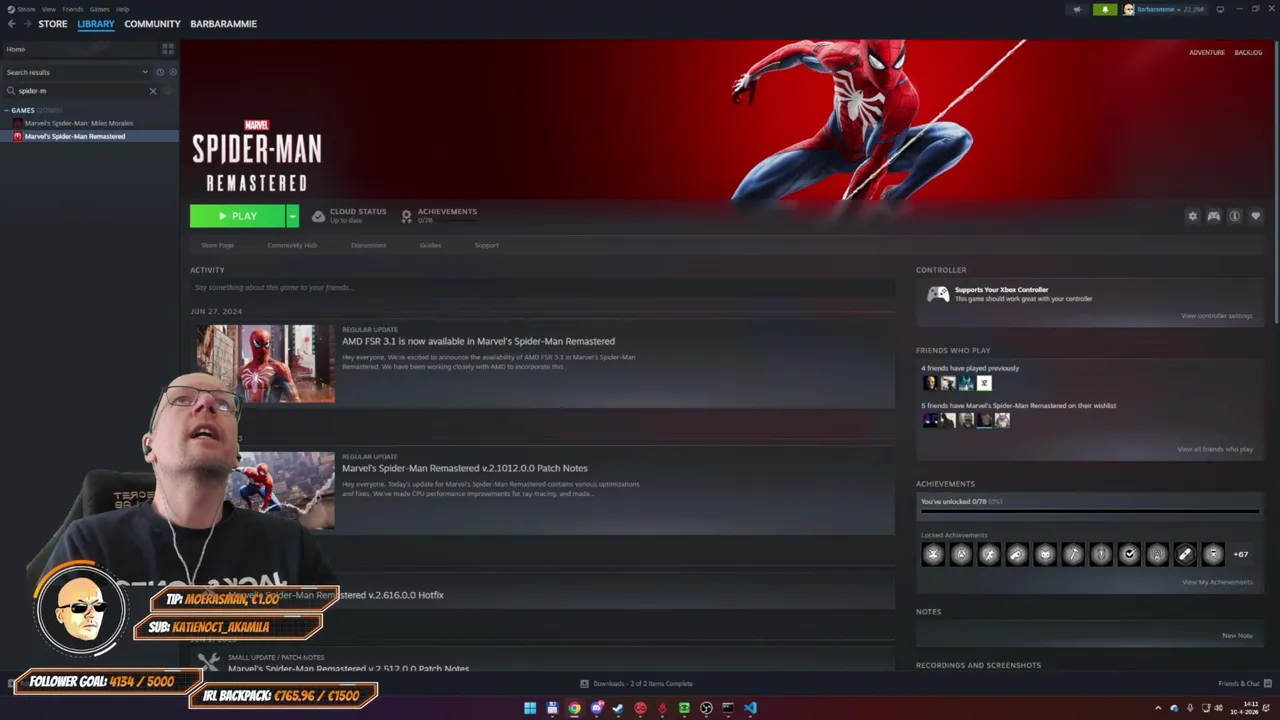Open the BARBARAMMIE profile tab
Image resolution: width=1280 pixels, height=720 pixels.
[x=223, y=24]
